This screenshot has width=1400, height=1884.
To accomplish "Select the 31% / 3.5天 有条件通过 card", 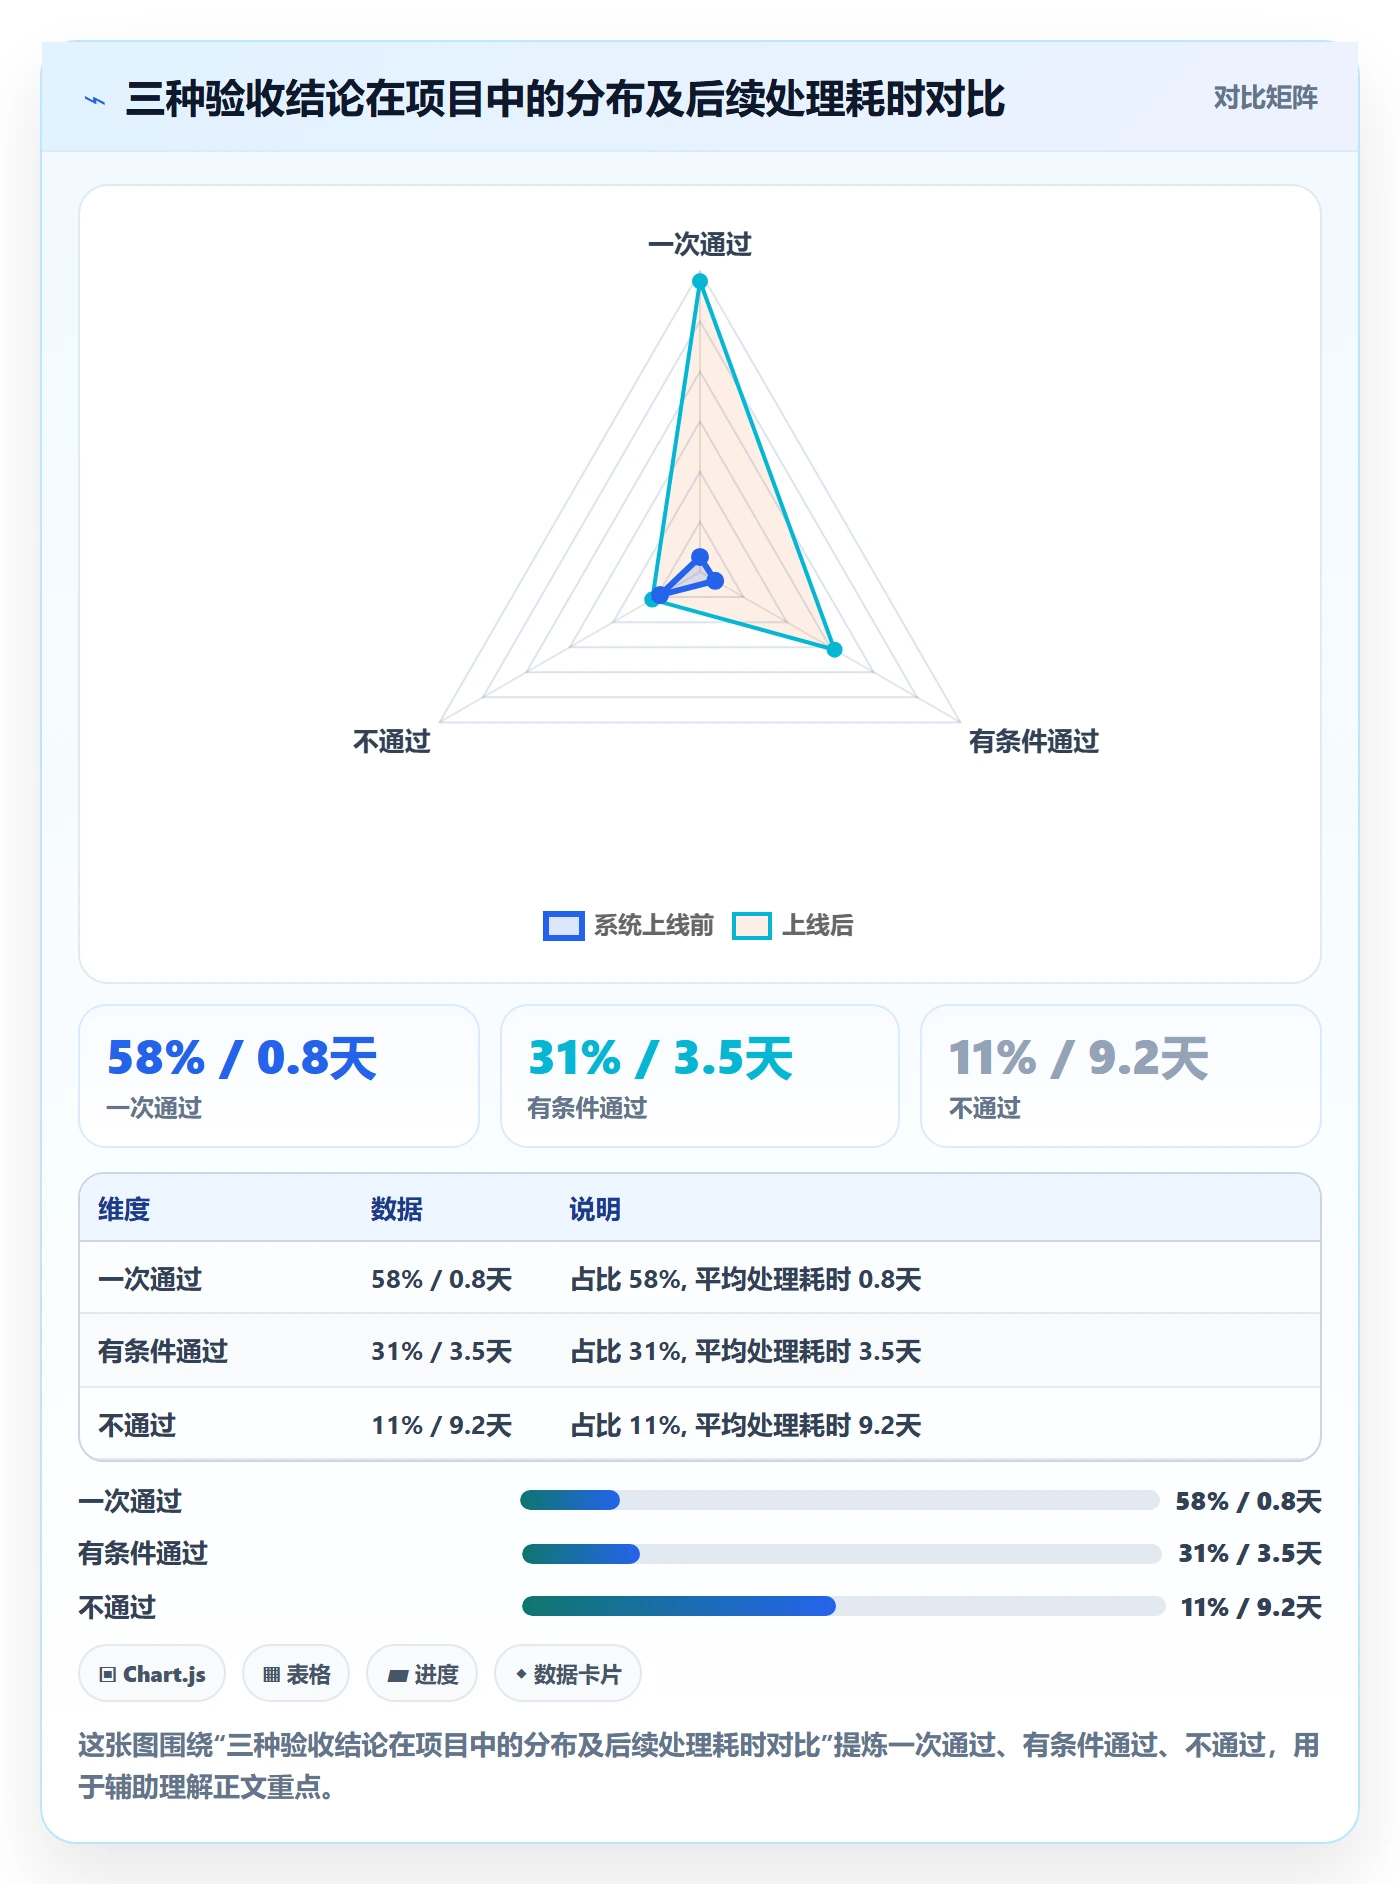I will (x=700, y=1076).
